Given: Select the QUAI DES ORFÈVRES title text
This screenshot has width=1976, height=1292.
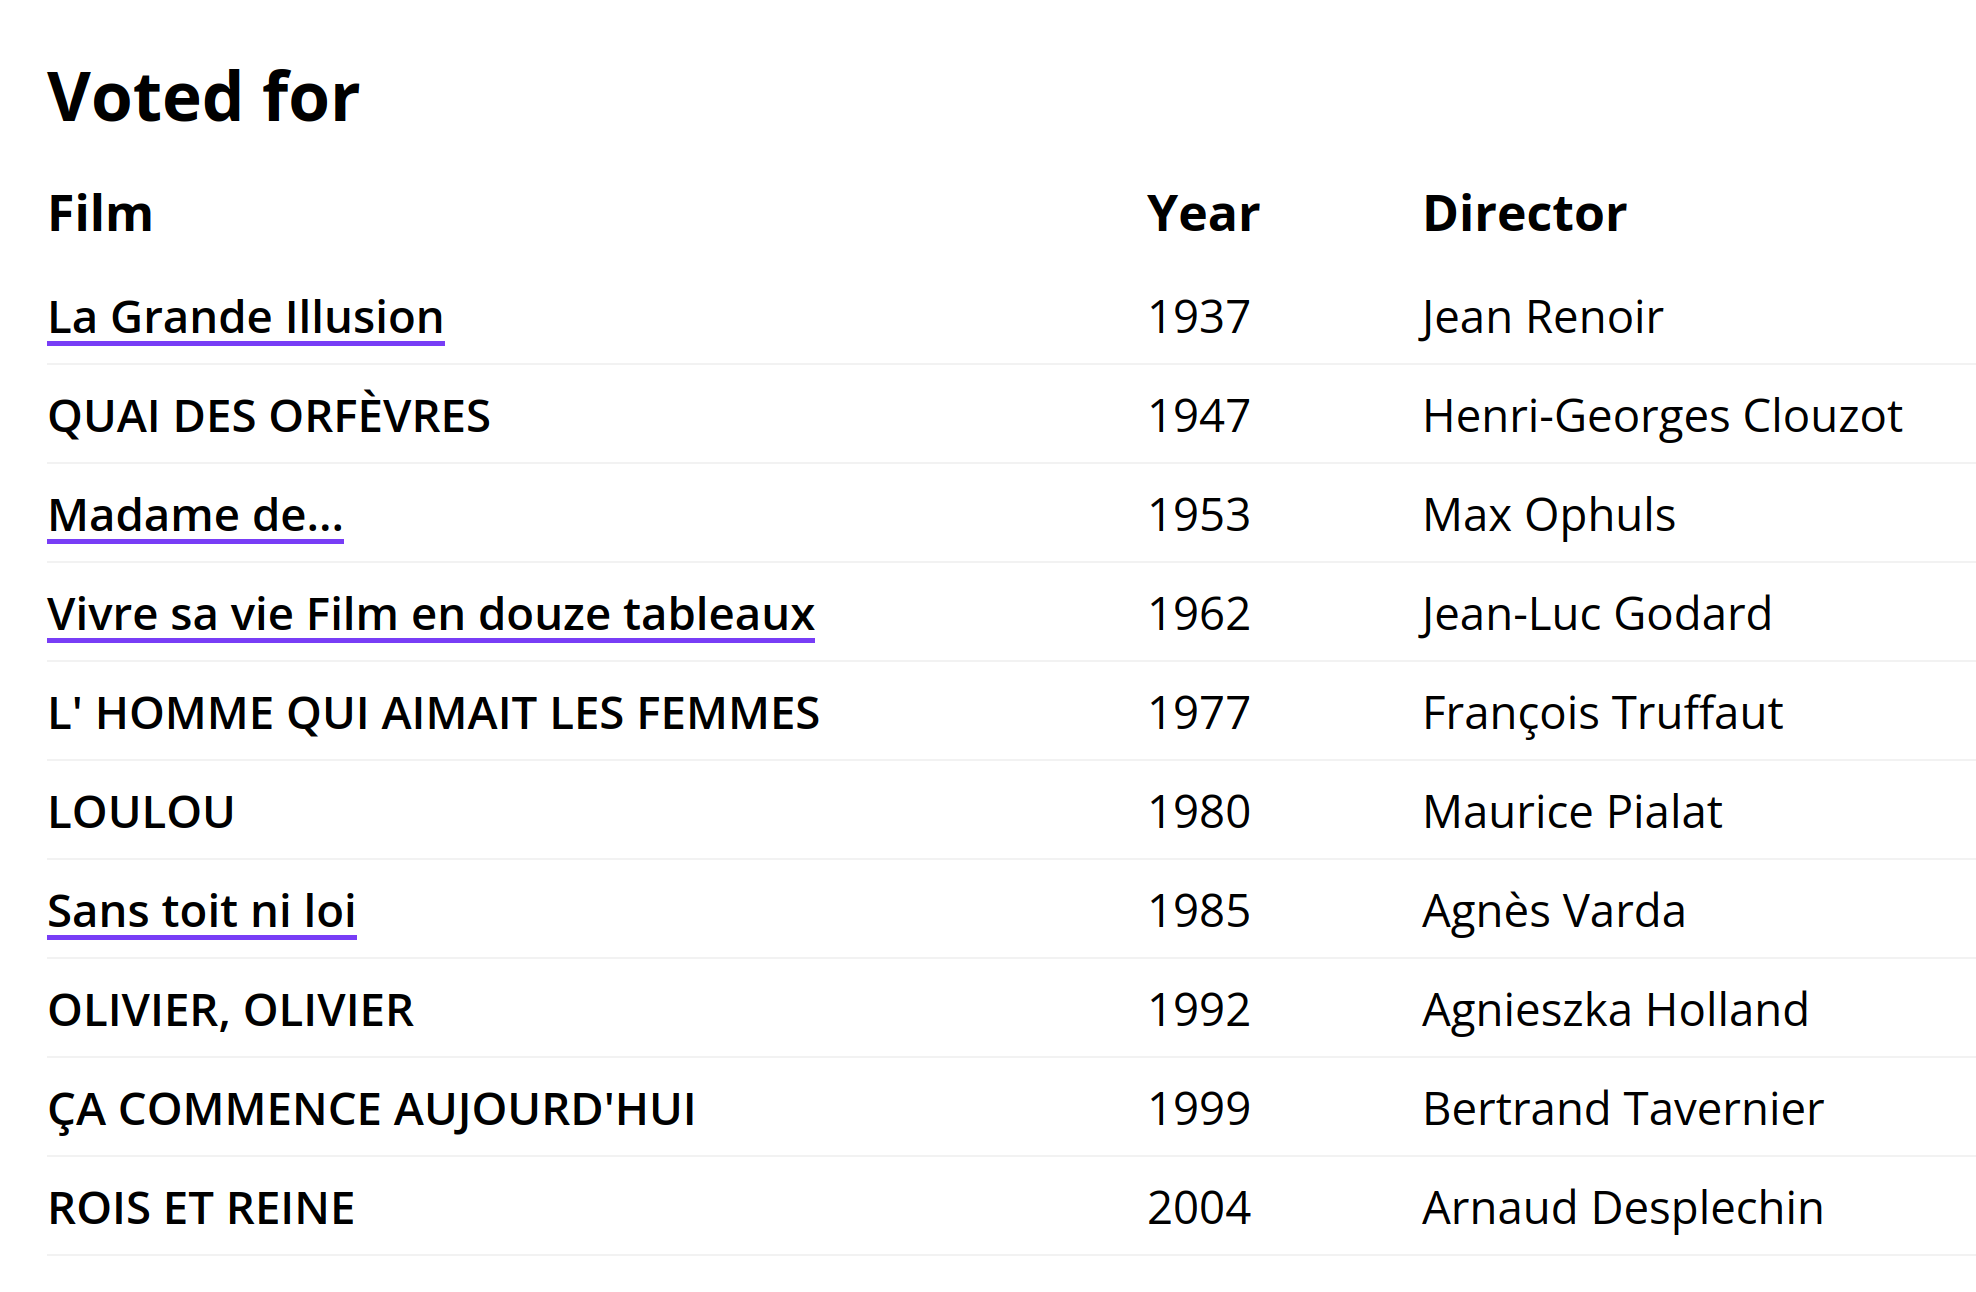Looking at the screenshot, I should point(269,416).
